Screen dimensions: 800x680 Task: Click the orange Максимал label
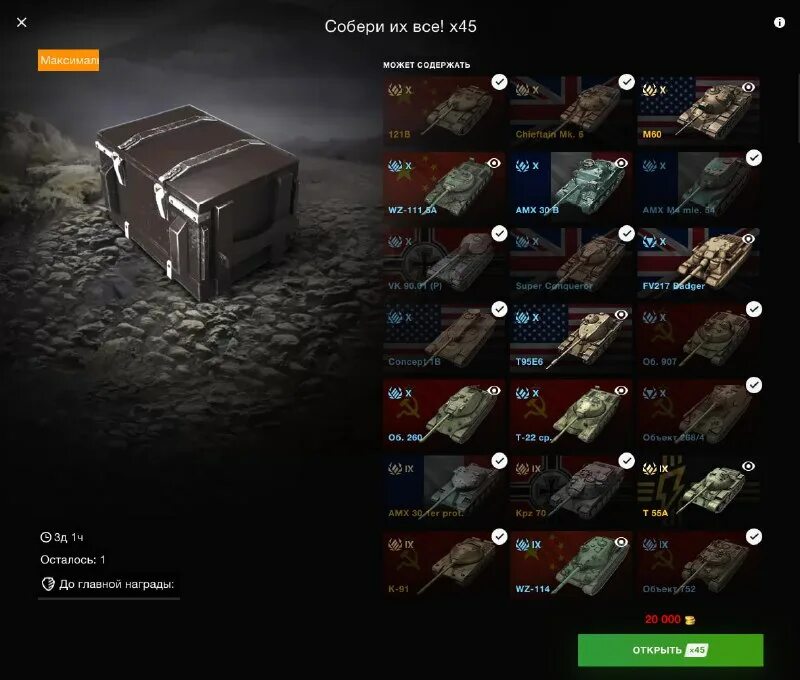point(68,60)
